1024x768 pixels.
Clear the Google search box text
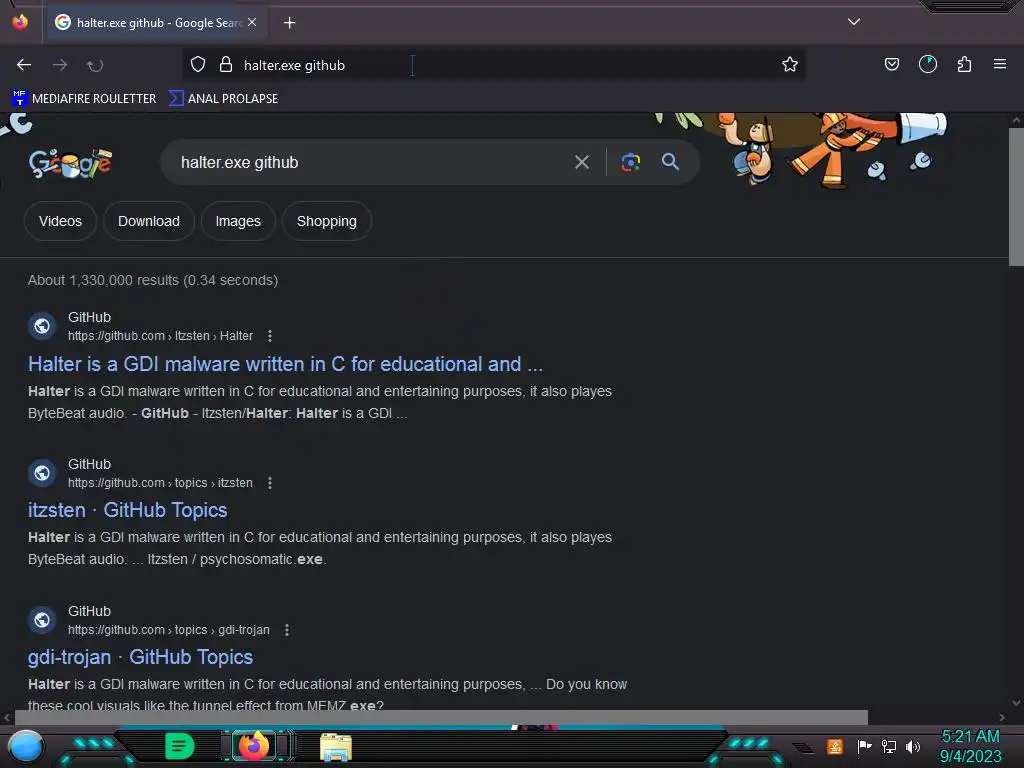581,162
